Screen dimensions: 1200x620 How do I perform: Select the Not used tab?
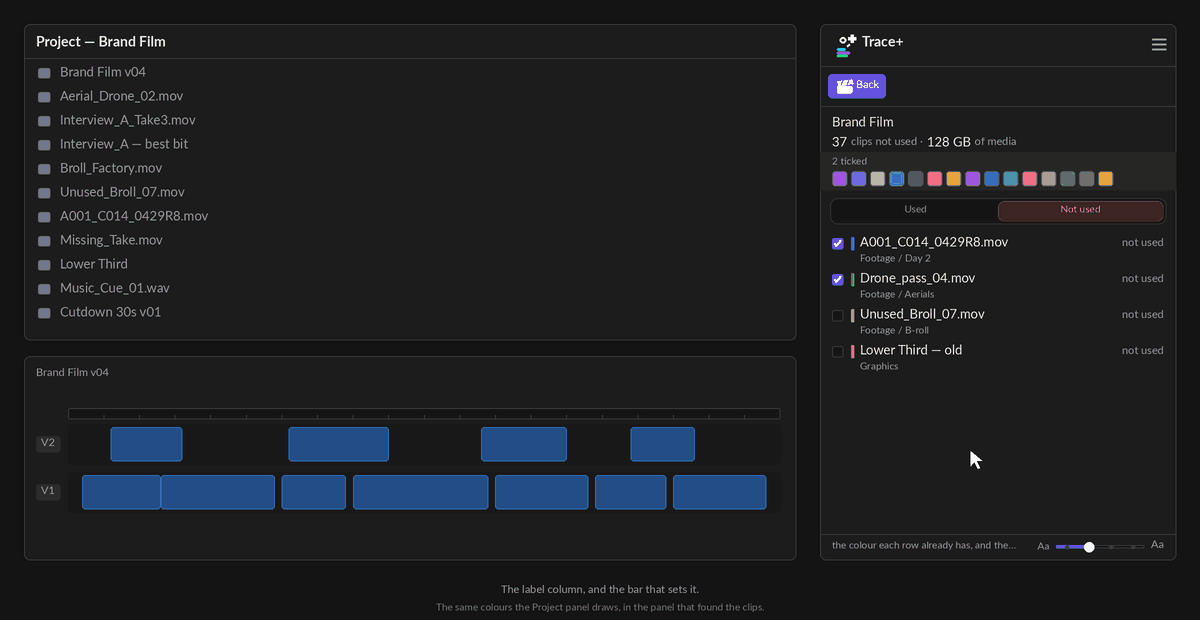[1080, 210]
